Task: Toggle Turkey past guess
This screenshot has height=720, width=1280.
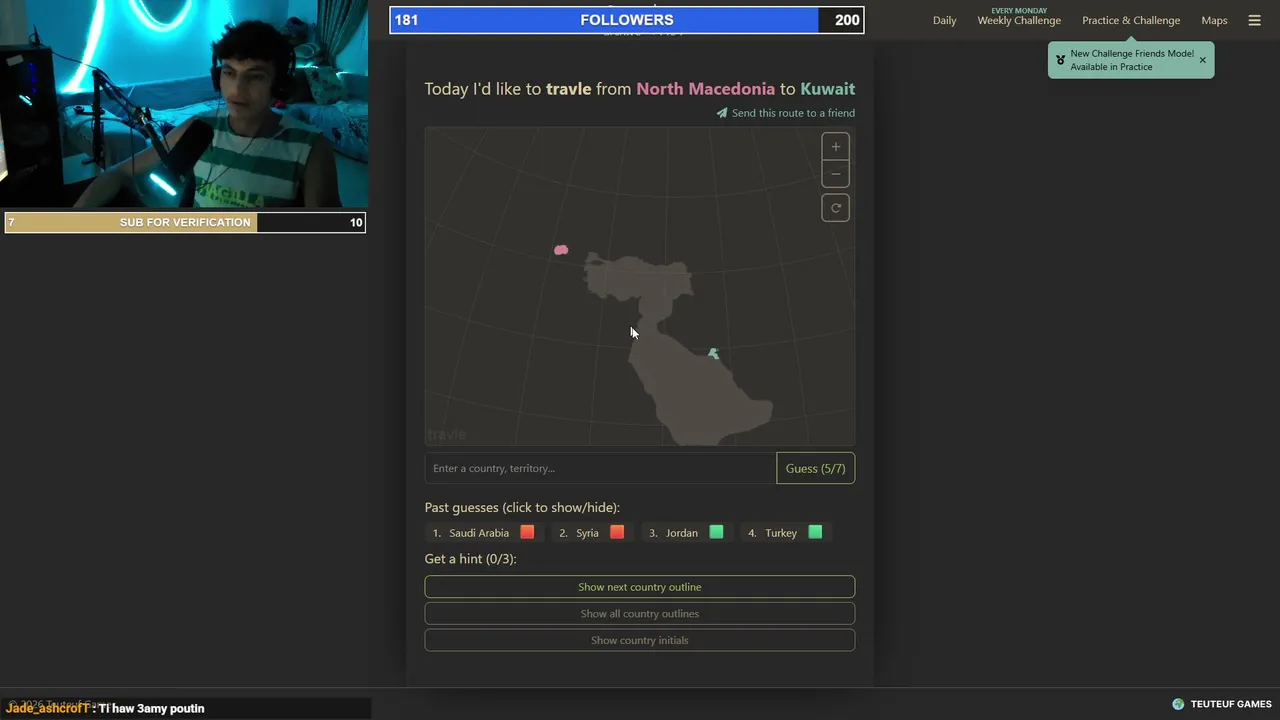Action: point(785,533)
